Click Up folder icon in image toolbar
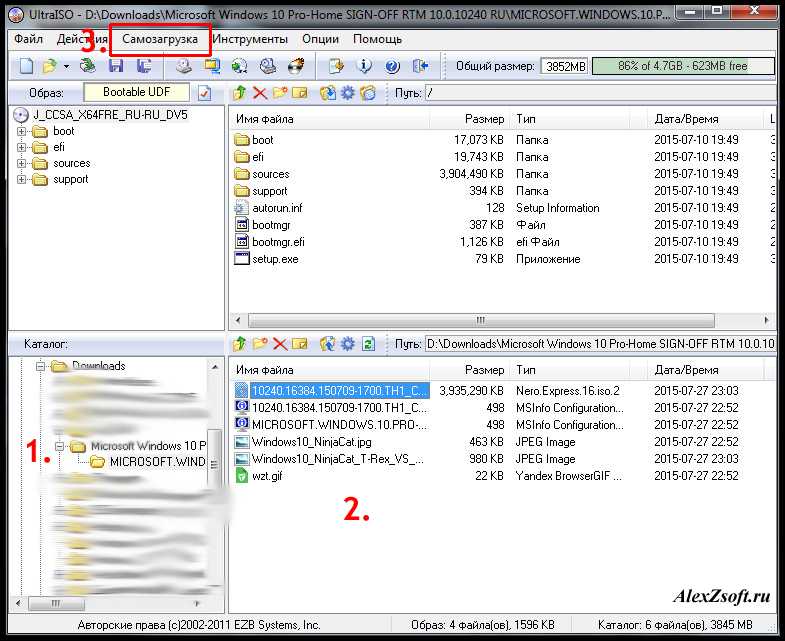The width and height of the screenshot is (785, 641). click(x=240, y=93)
